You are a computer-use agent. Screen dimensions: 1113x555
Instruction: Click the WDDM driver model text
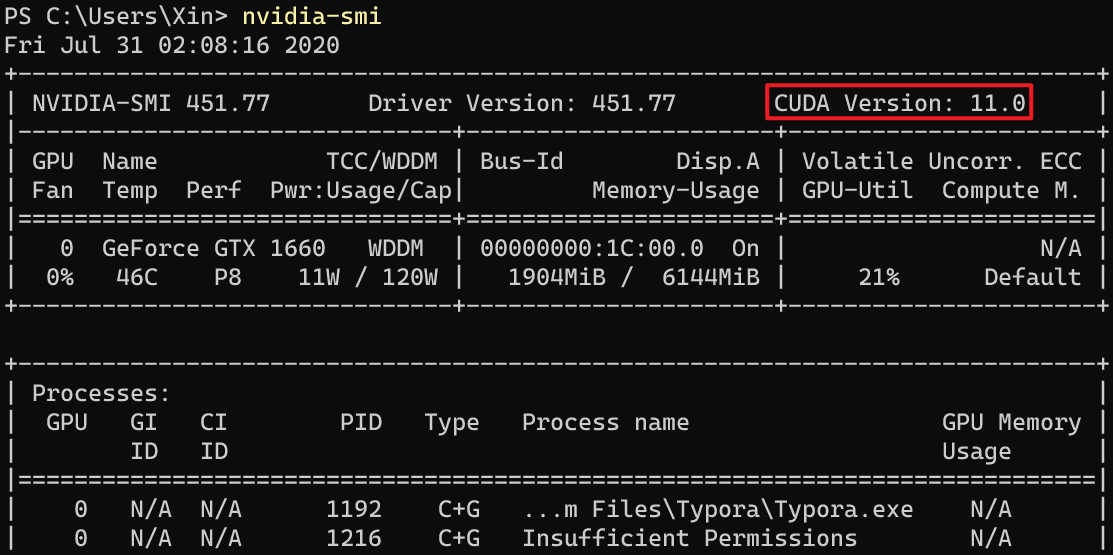point(395,248)
